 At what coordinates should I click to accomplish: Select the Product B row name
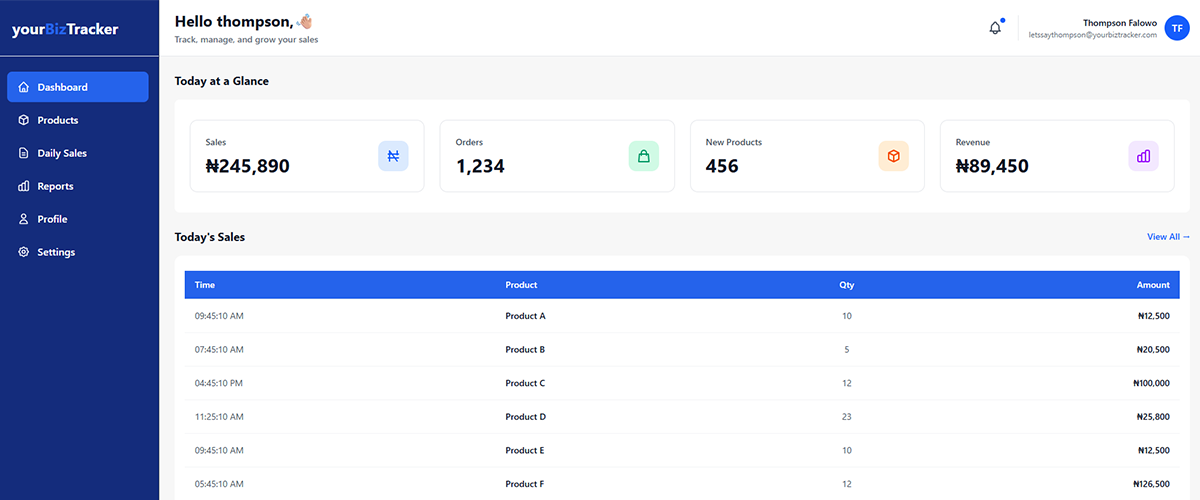(x=525, y=350)
